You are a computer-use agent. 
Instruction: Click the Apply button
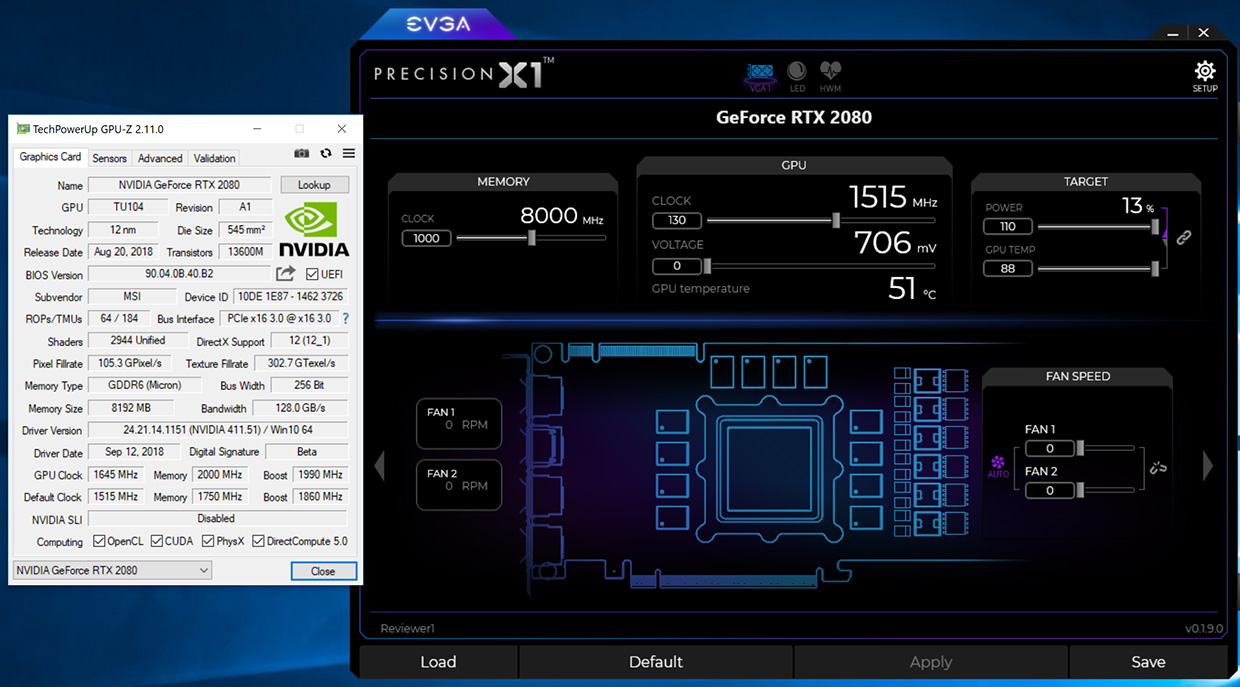tap(931, 662)
